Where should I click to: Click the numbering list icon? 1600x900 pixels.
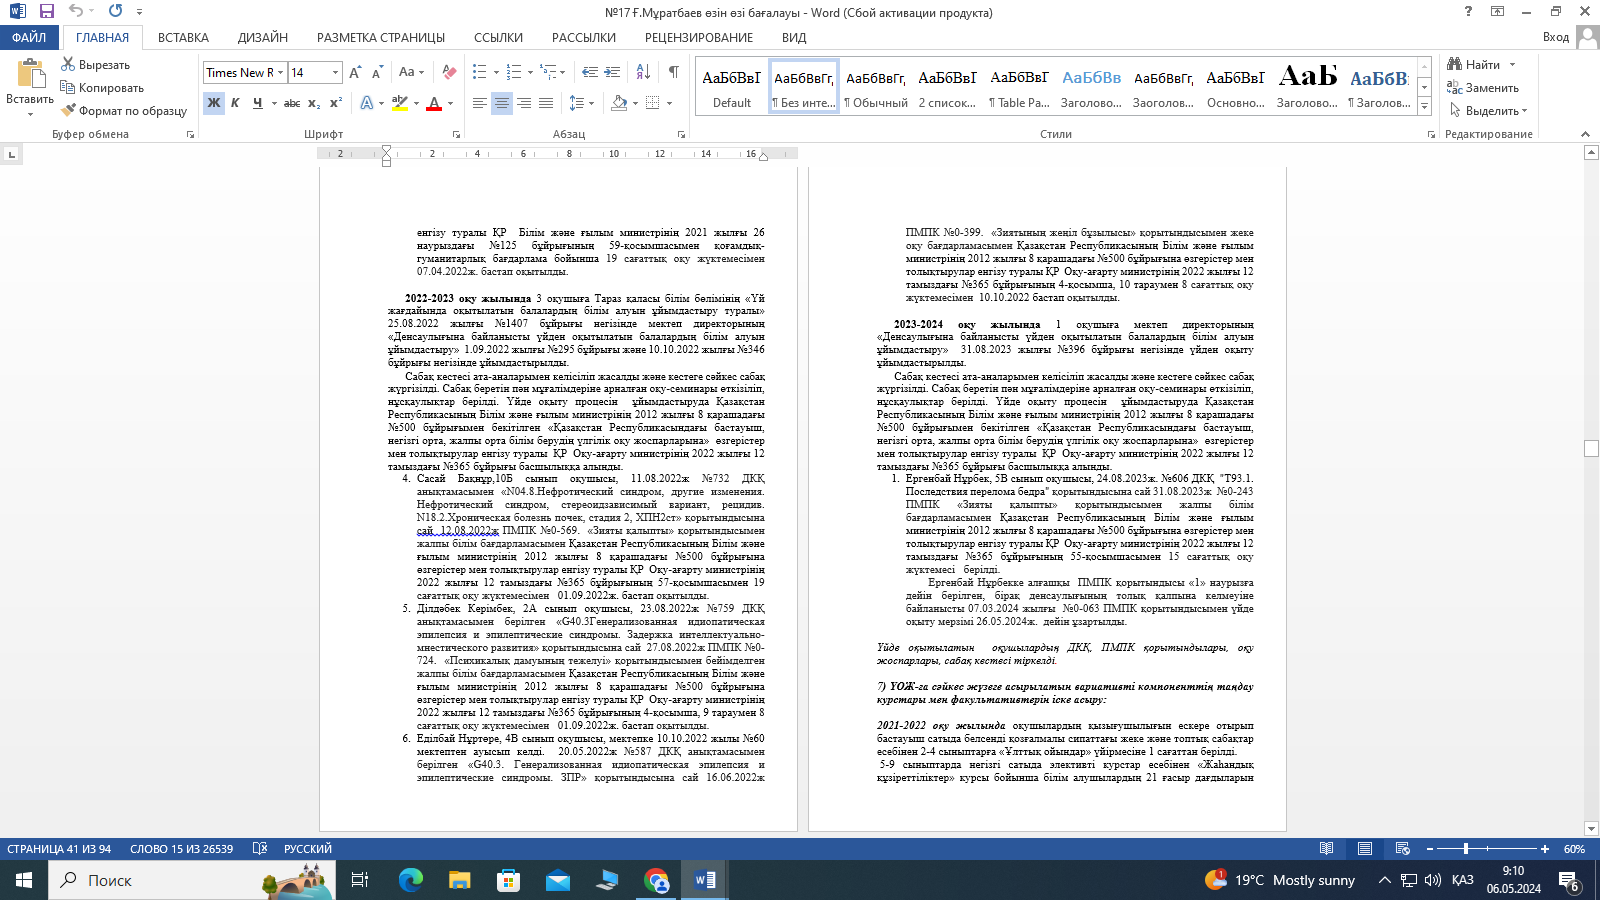click(x=514, y=72)
